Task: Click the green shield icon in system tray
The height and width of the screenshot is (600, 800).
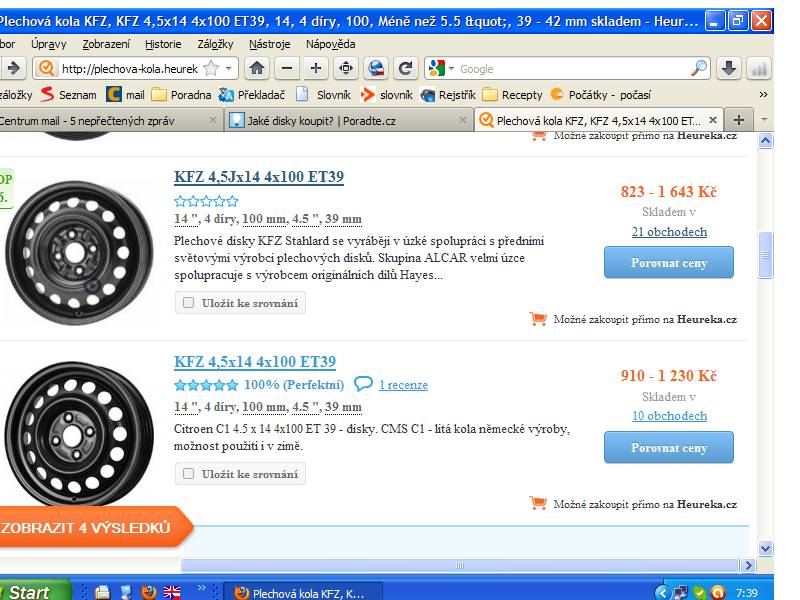Action: point(700,592)
